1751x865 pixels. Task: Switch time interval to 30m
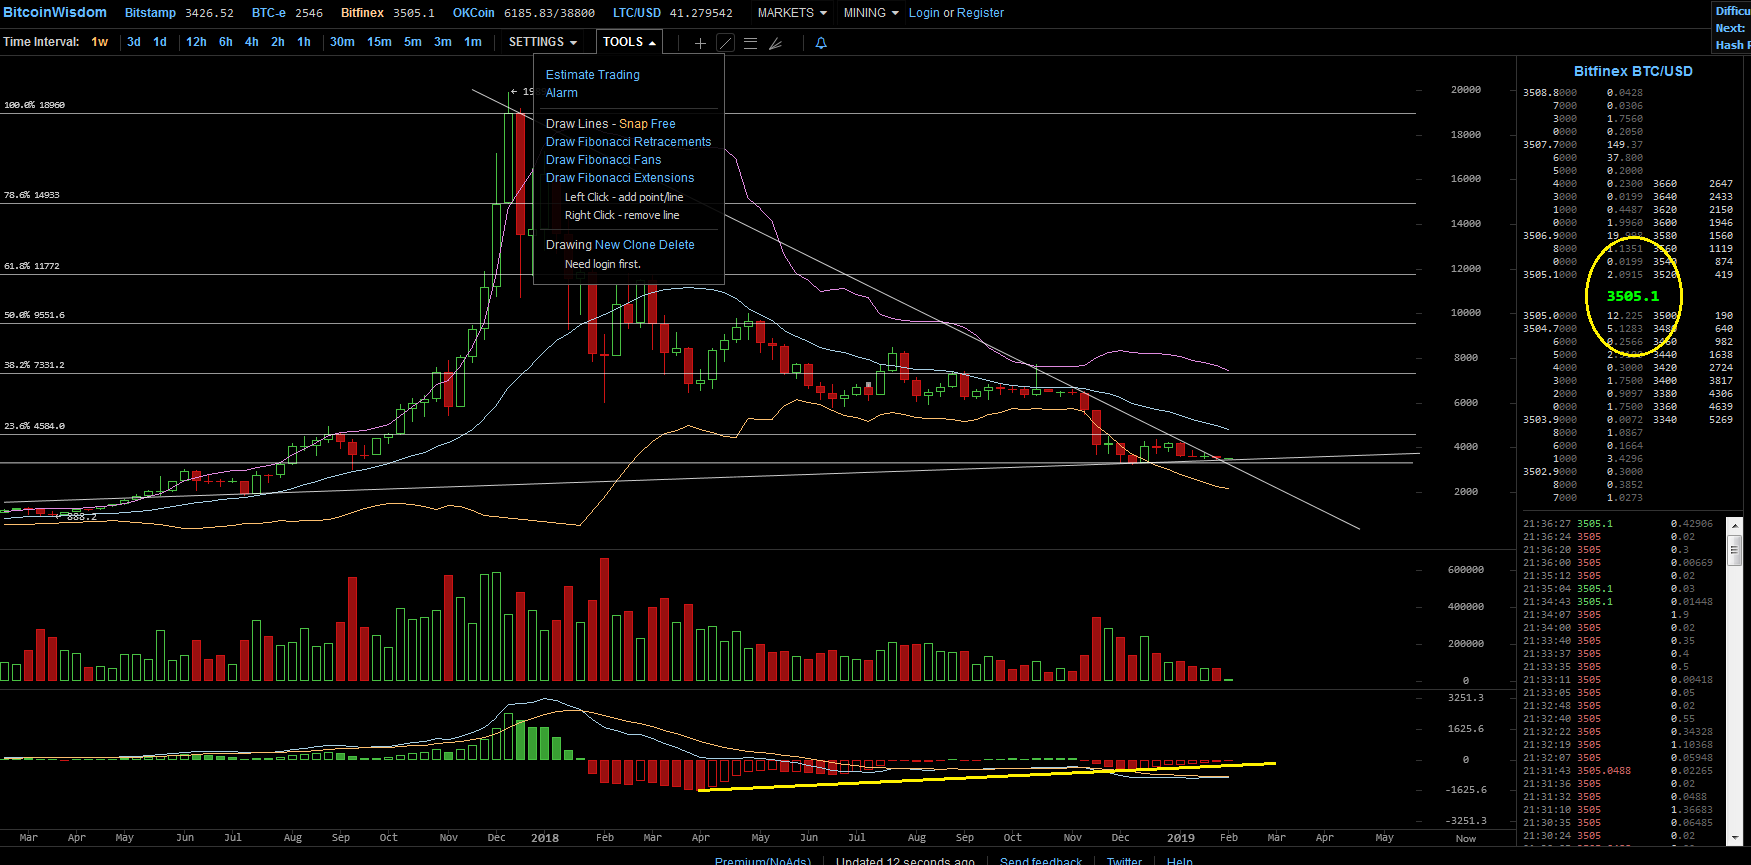pyautogui.click(x=342, y=42)
